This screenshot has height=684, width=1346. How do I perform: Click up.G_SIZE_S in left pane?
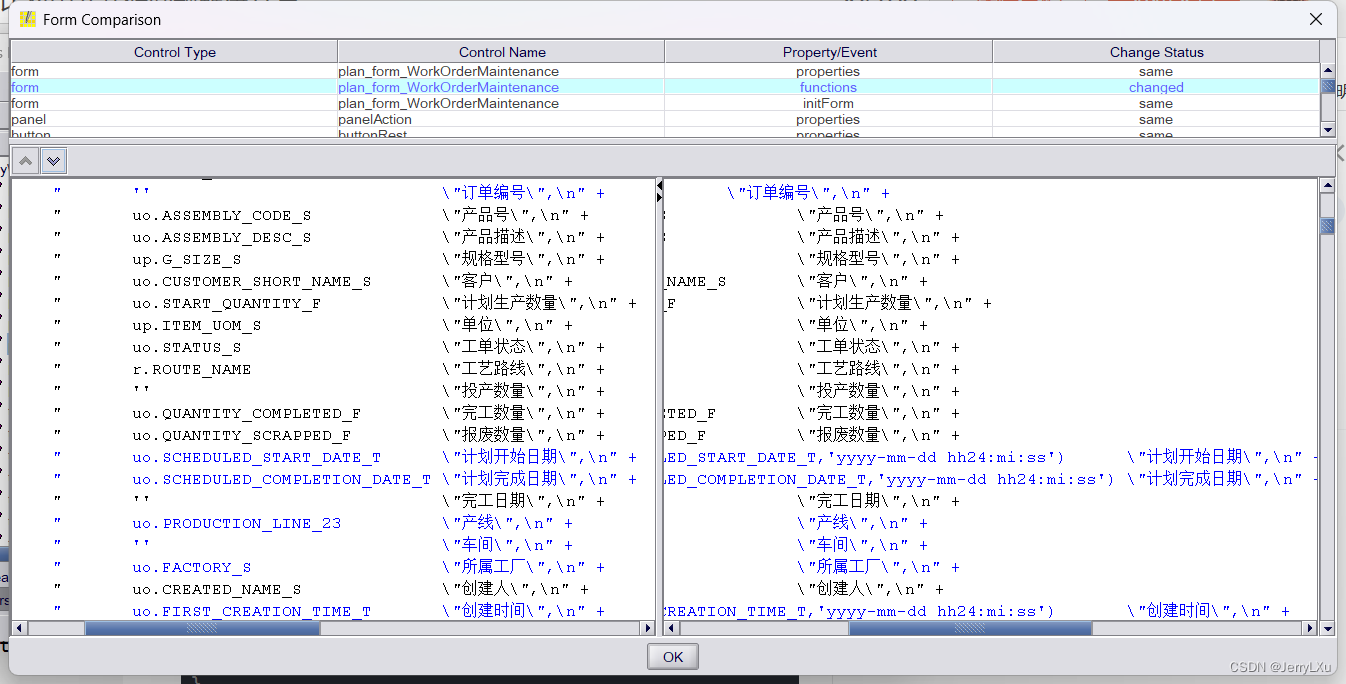point(187,260)
